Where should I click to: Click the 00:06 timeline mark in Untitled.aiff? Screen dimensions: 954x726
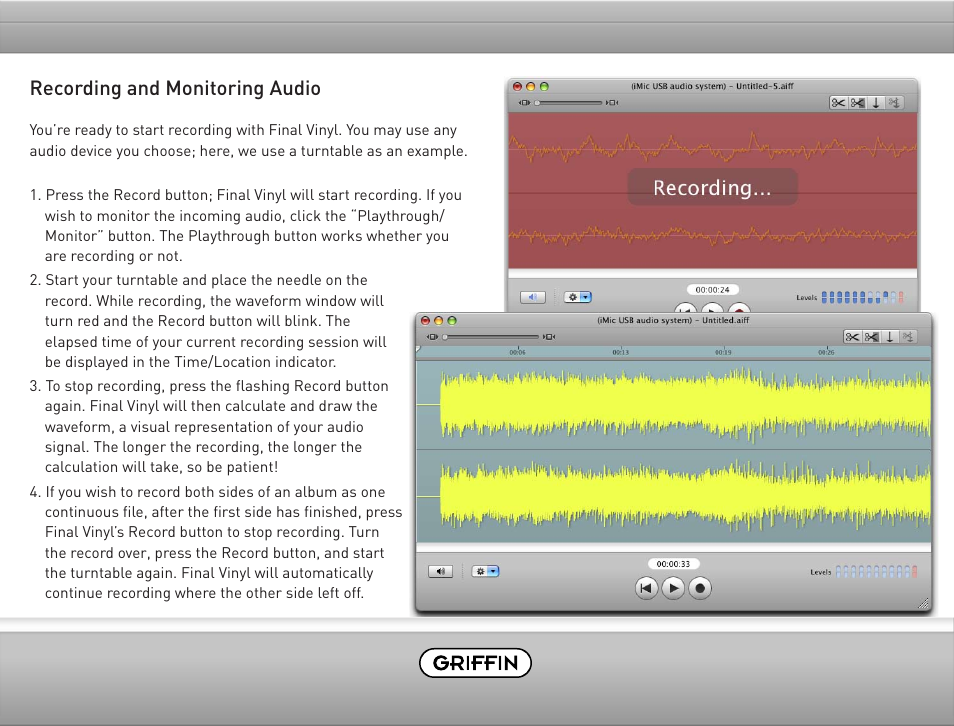point(517,352)
